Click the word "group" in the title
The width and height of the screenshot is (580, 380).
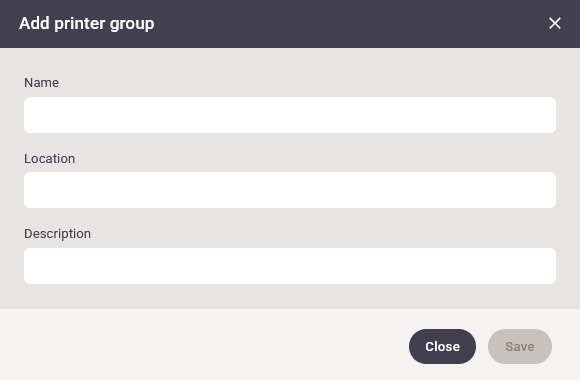[132, 24]
